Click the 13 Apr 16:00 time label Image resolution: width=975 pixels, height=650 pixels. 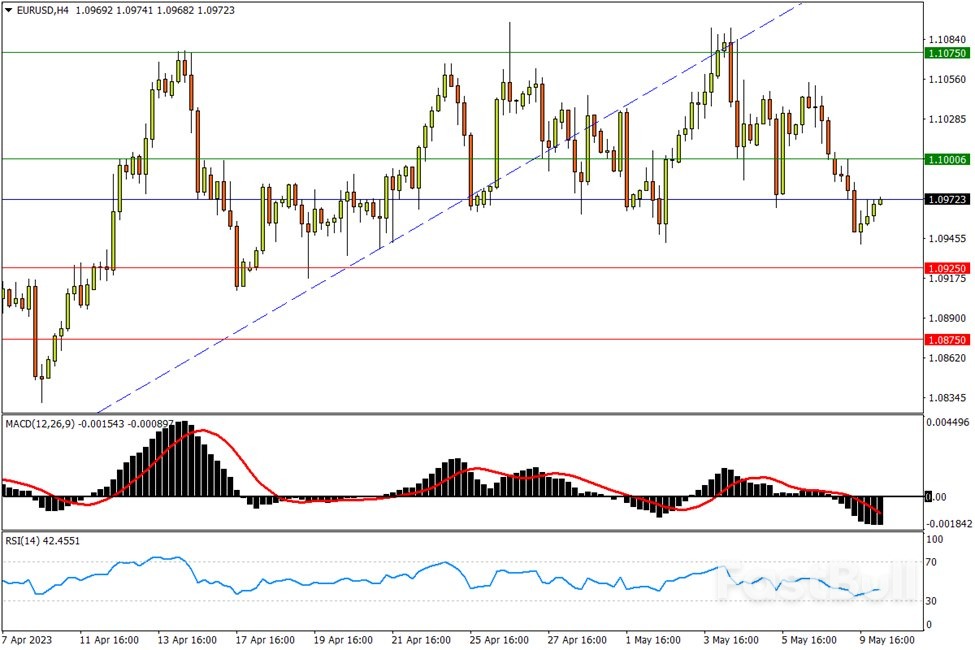[x=188, y=639]
